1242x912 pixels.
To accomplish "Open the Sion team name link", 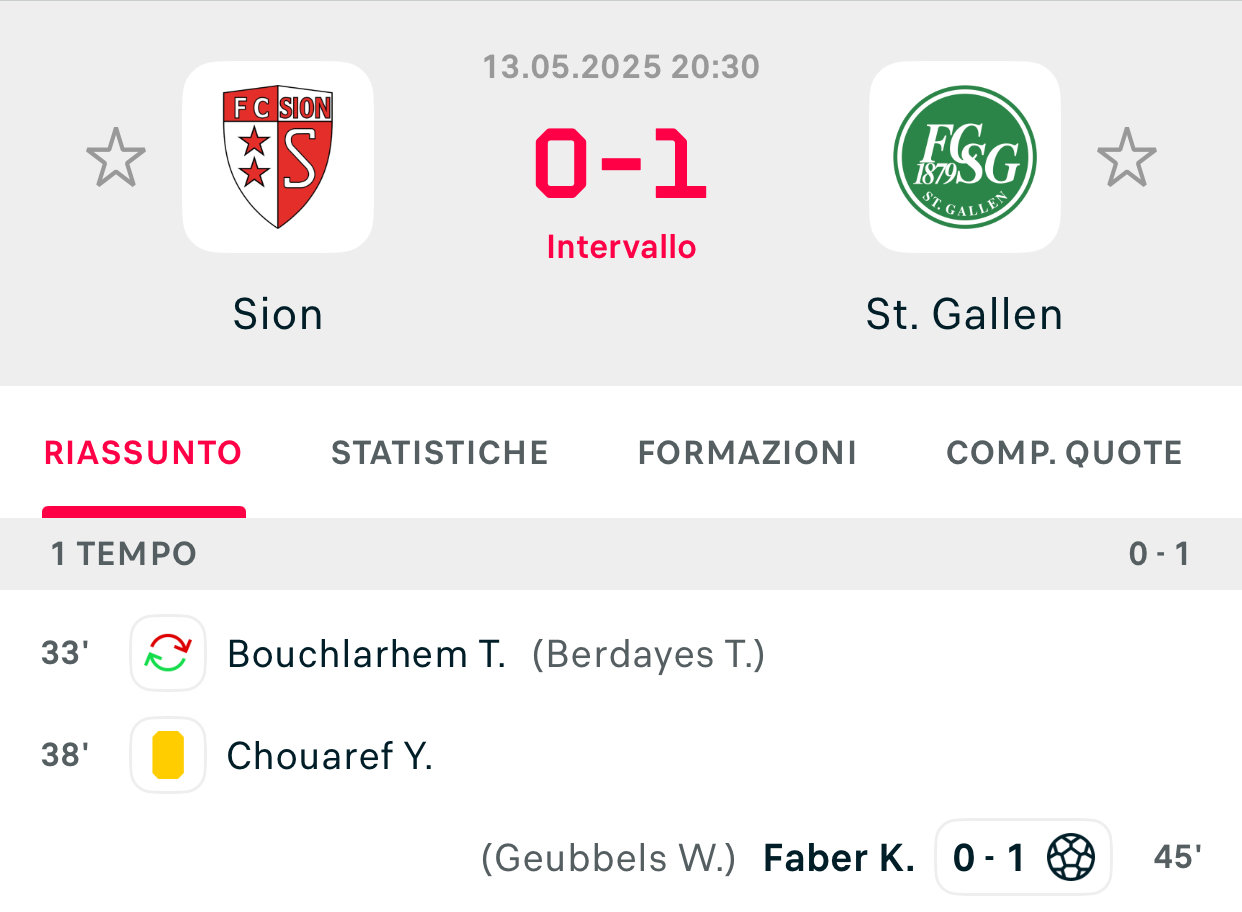I will click(x=278, y=315).
